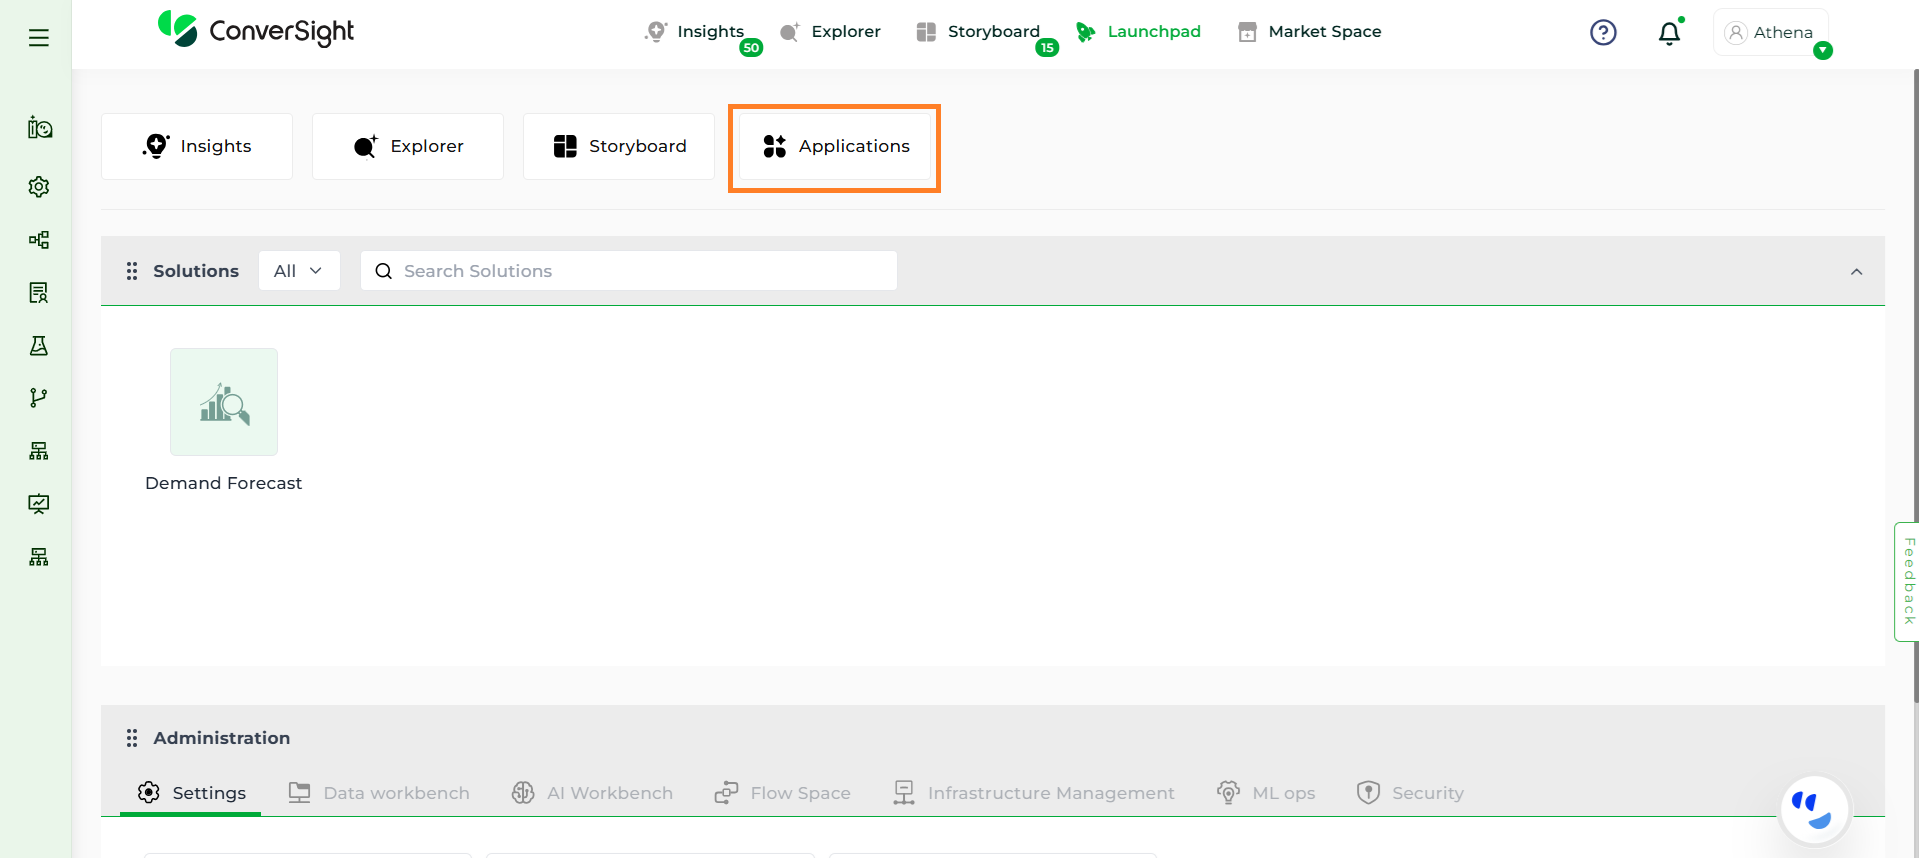Open the notifications bell
The width and height of the screenshot is (1919, 858).
(1669, 34)
